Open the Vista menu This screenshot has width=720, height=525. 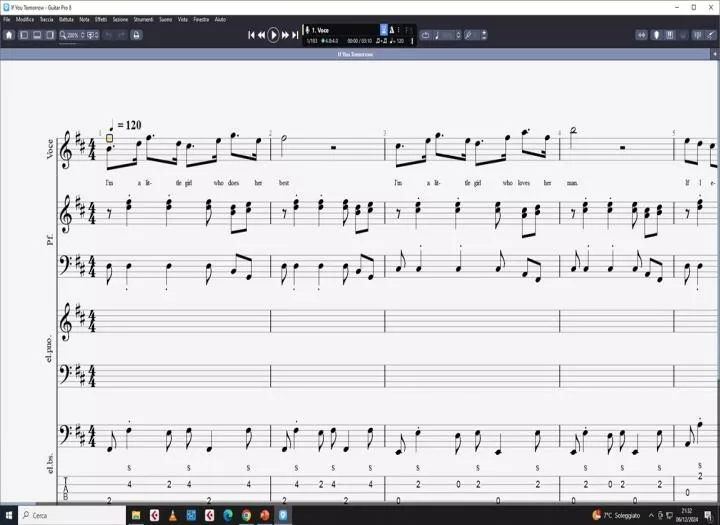tap(182, 19)
